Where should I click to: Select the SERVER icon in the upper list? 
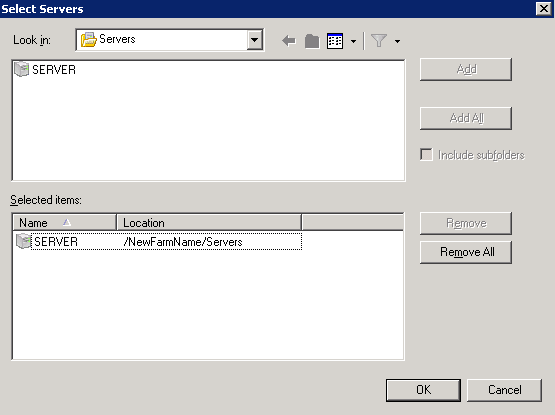tap(22, 69)
